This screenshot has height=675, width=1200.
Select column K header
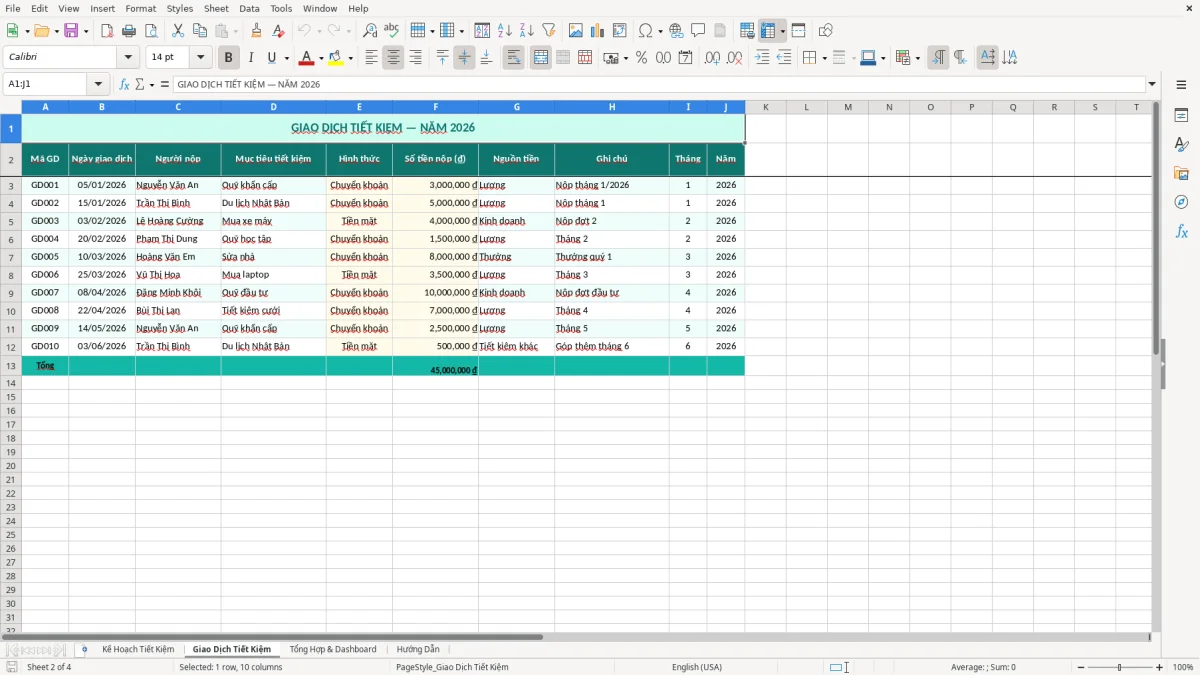[x=765, y=107]
